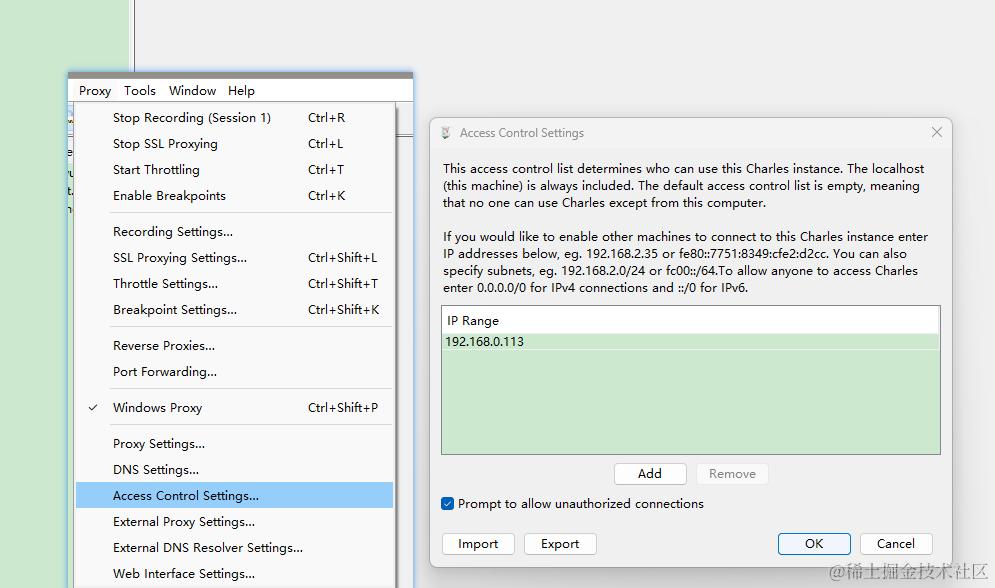The height and width of the screenshot is (588, 995).
Task: Click the Import button
Action: coord(478,544)
